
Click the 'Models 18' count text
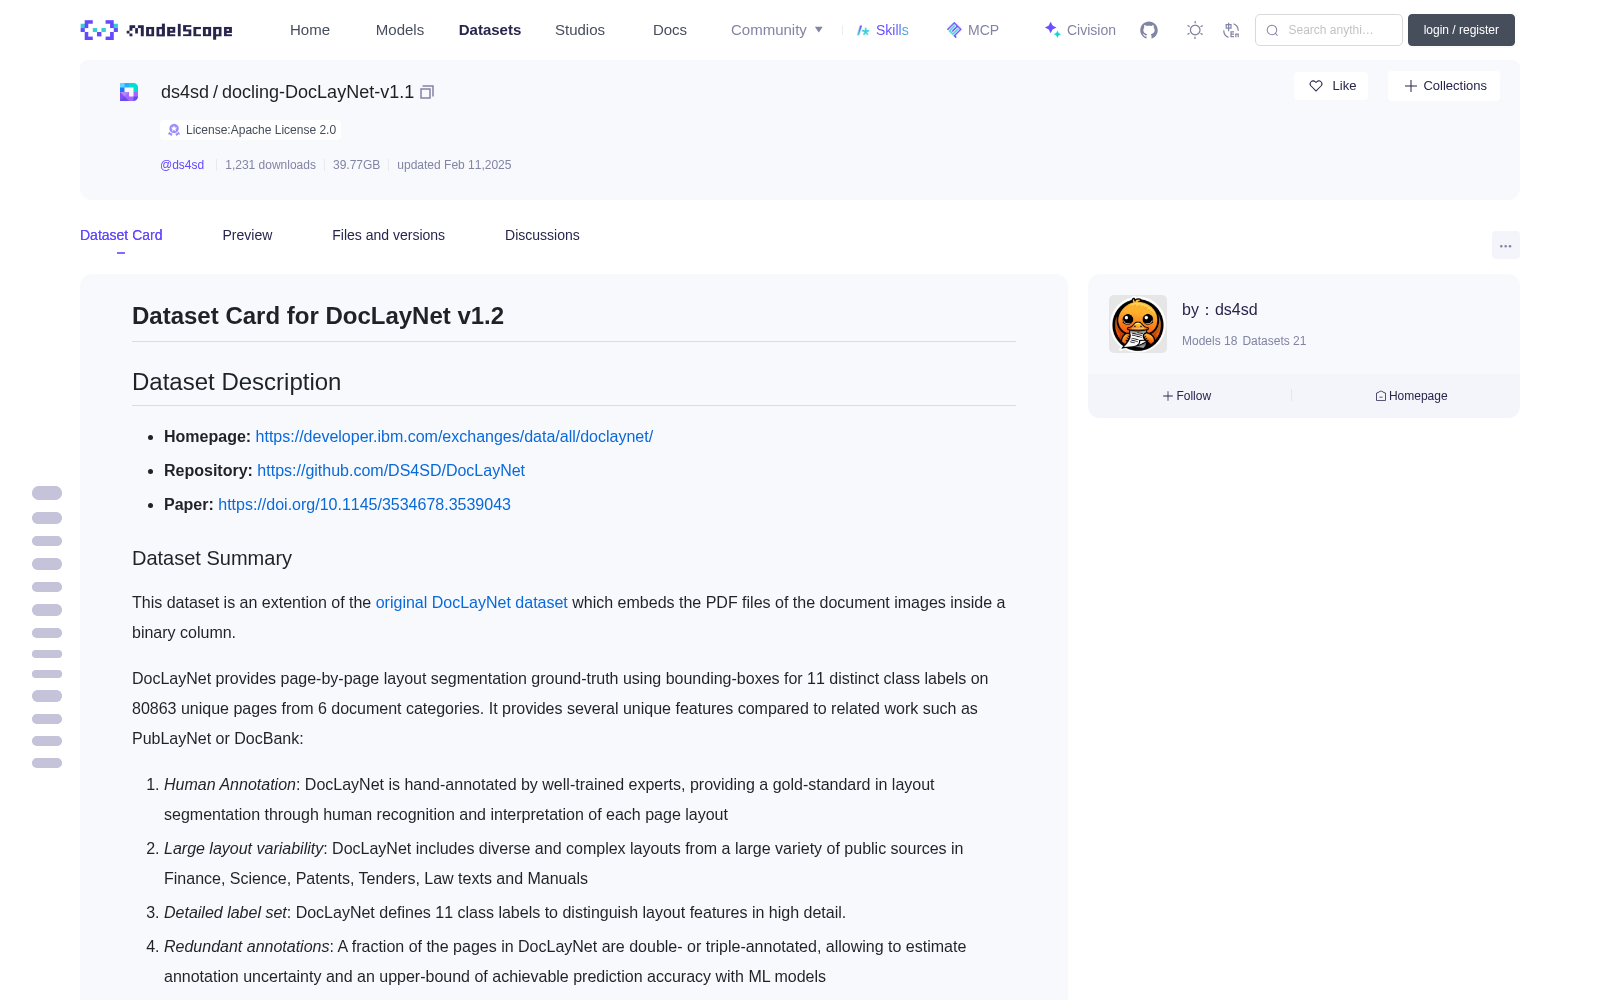tap(1209, 341)
